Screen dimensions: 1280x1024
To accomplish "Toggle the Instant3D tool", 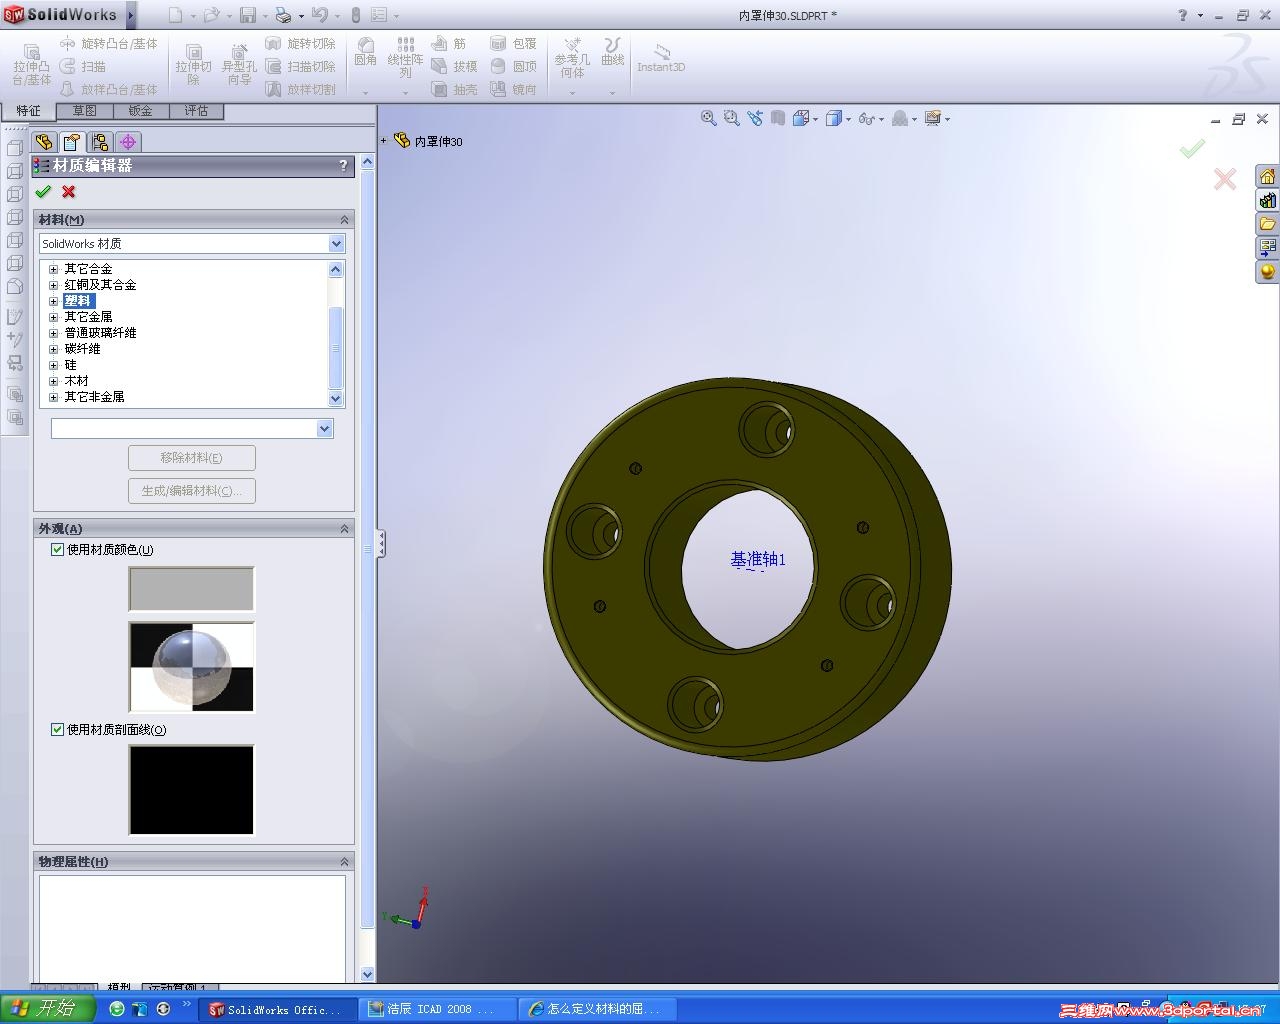I will coord(661,57).
